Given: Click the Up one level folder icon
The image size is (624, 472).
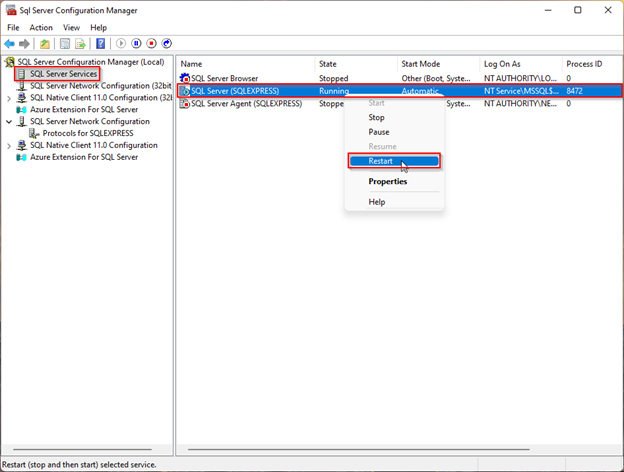Looking at the screenshot, I should tap(45, 43).
